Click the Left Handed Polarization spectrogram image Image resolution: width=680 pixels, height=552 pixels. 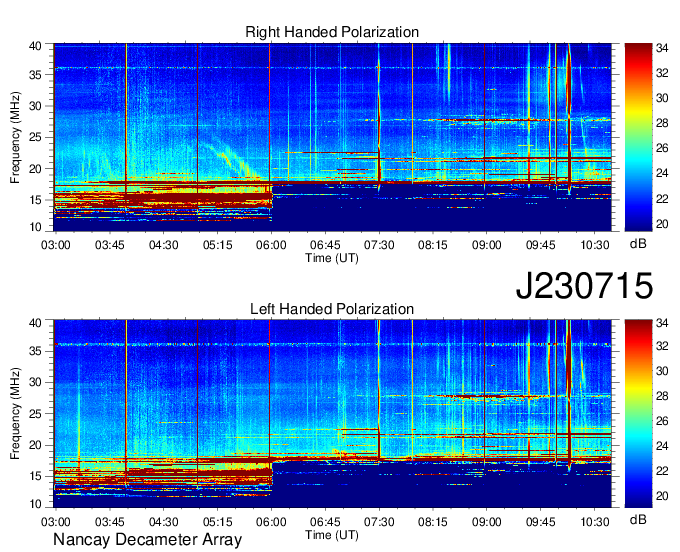pos(332,414)
